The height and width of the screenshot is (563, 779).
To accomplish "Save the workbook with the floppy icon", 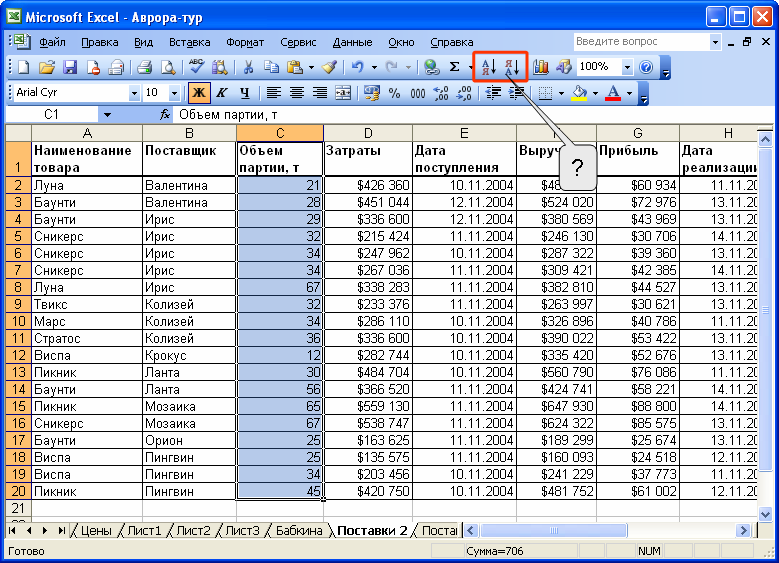I will point(70,67).
